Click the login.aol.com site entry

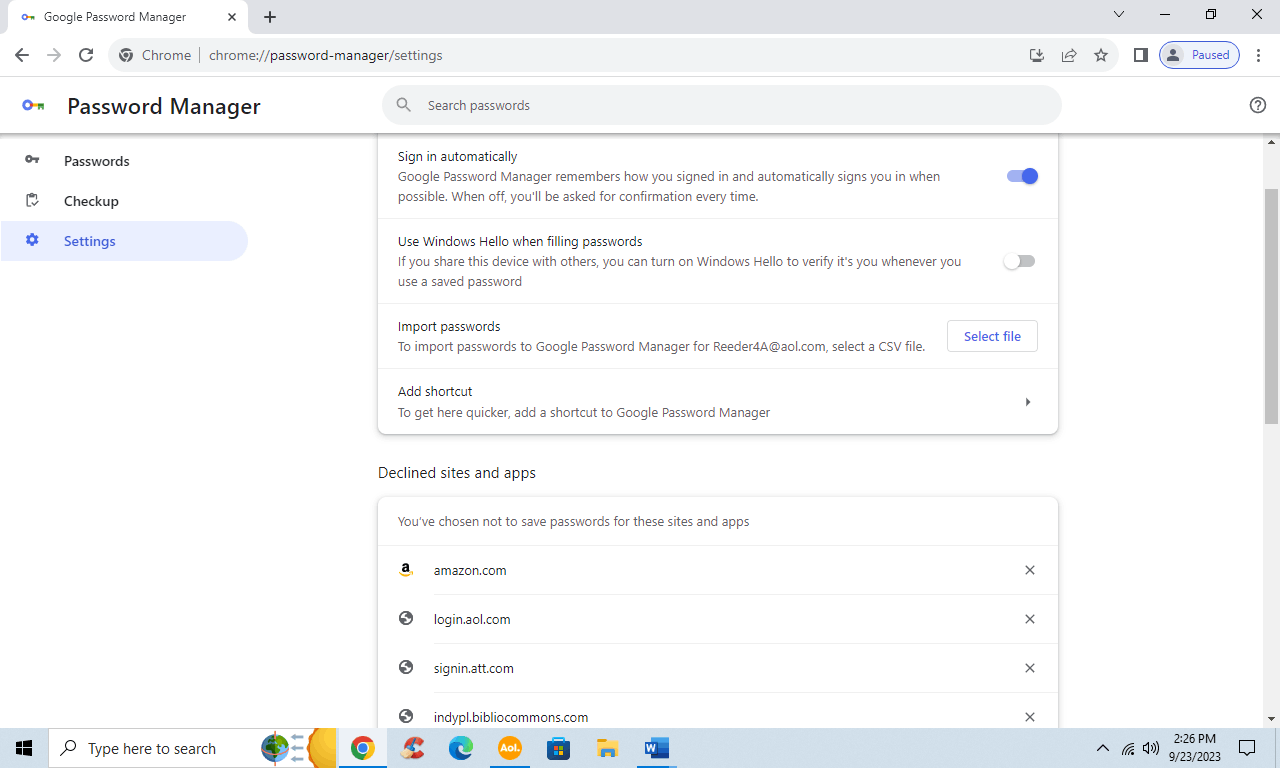click(472, 619)
